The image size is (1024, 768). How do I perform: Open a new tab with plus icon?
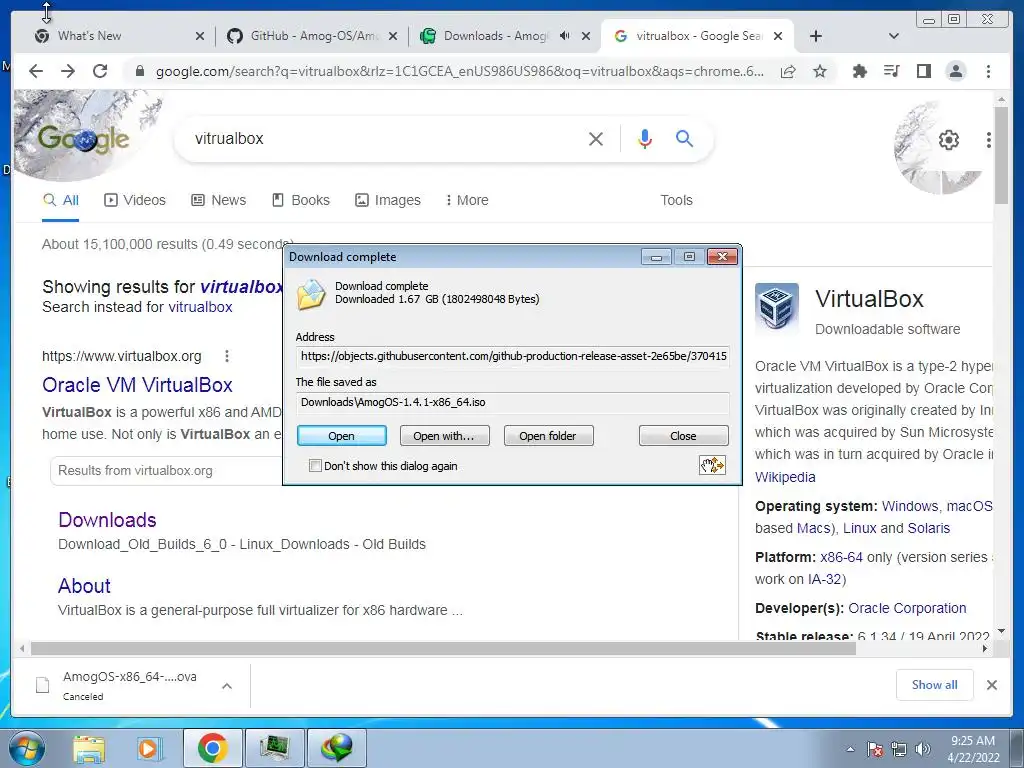pos(816,36)
